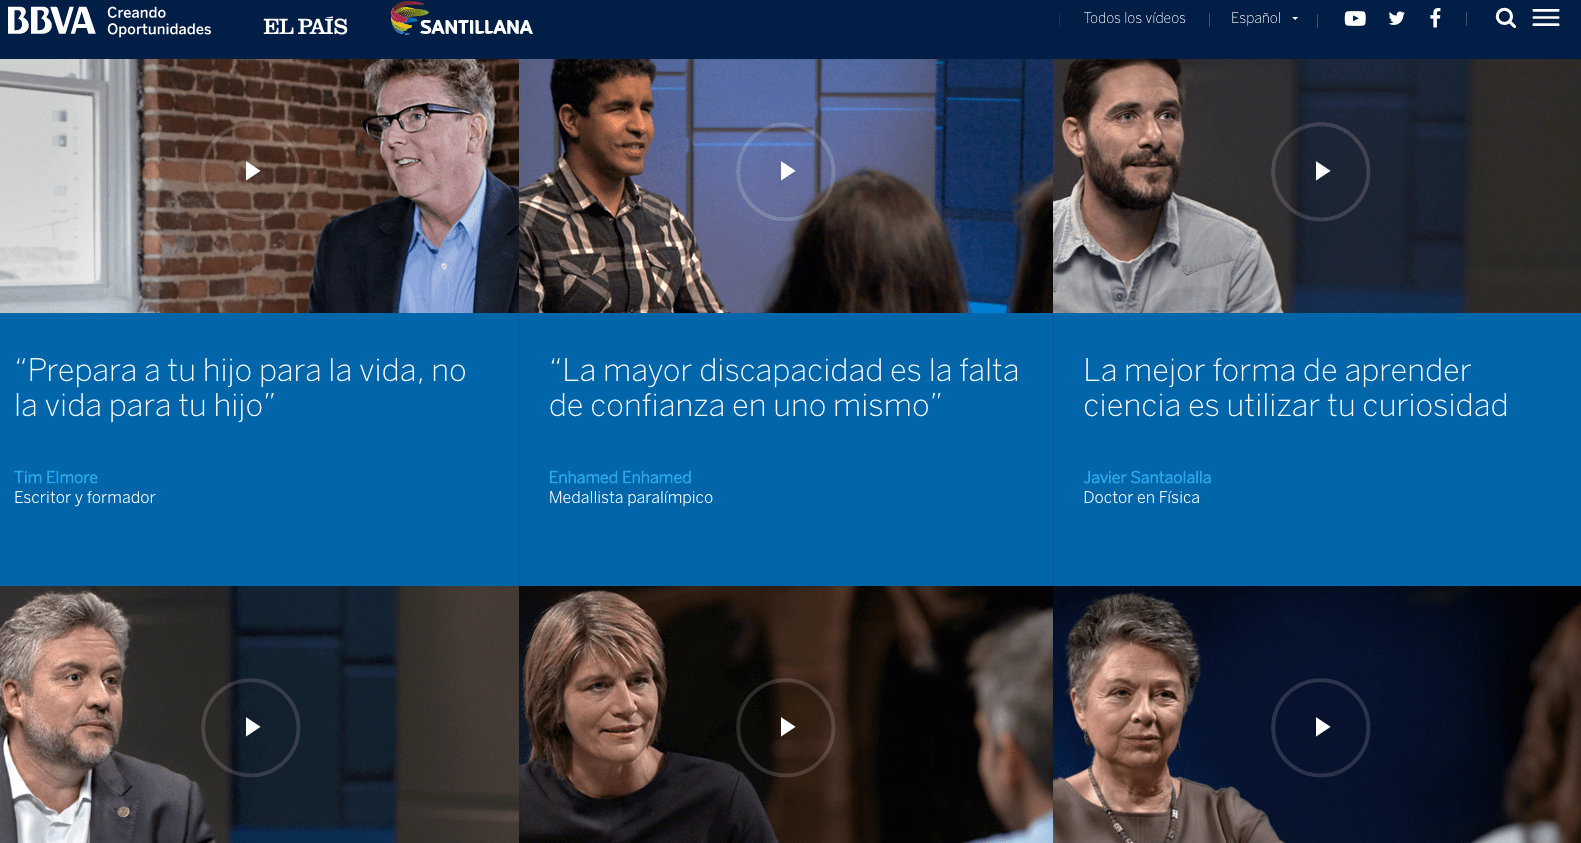
Task: Open the 'Prepara a tu hijo' headline
Action: (x=240, y=388)
